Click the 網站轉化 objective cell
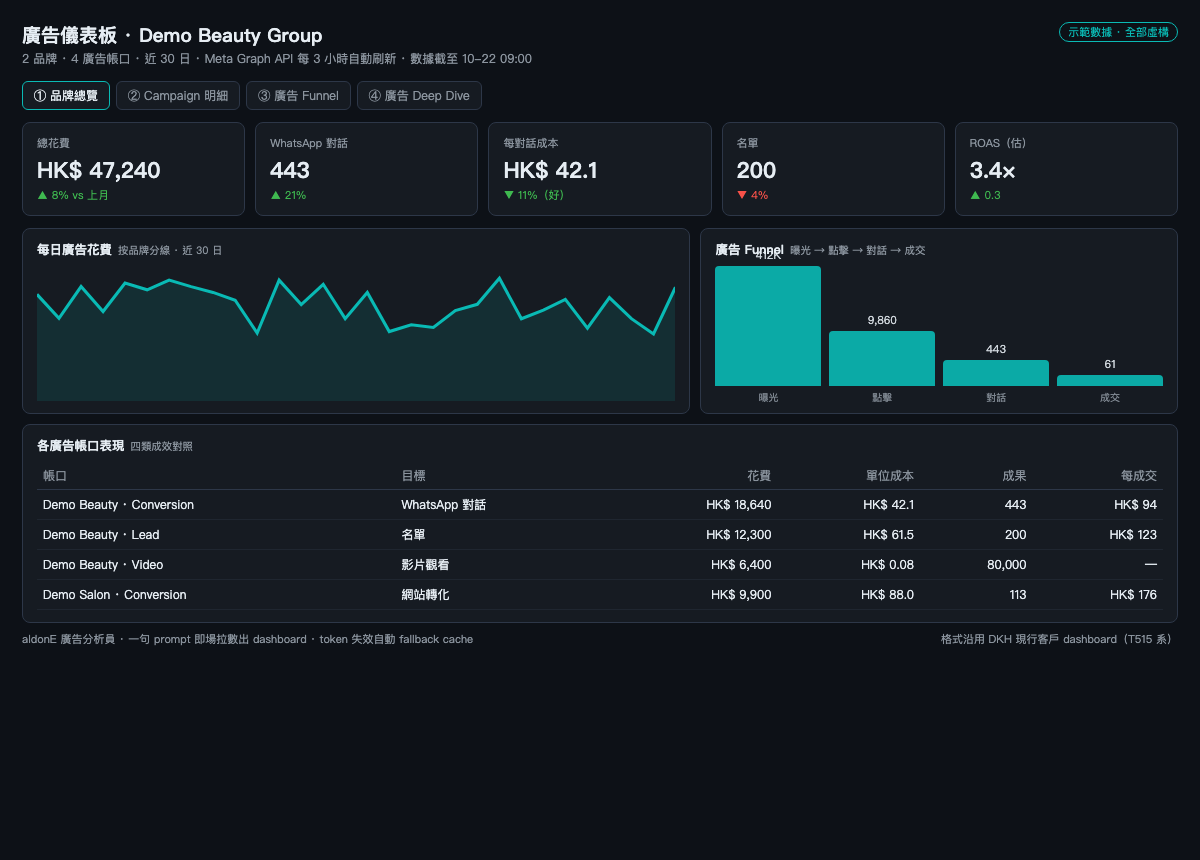1200x860 pixels. 425,595
